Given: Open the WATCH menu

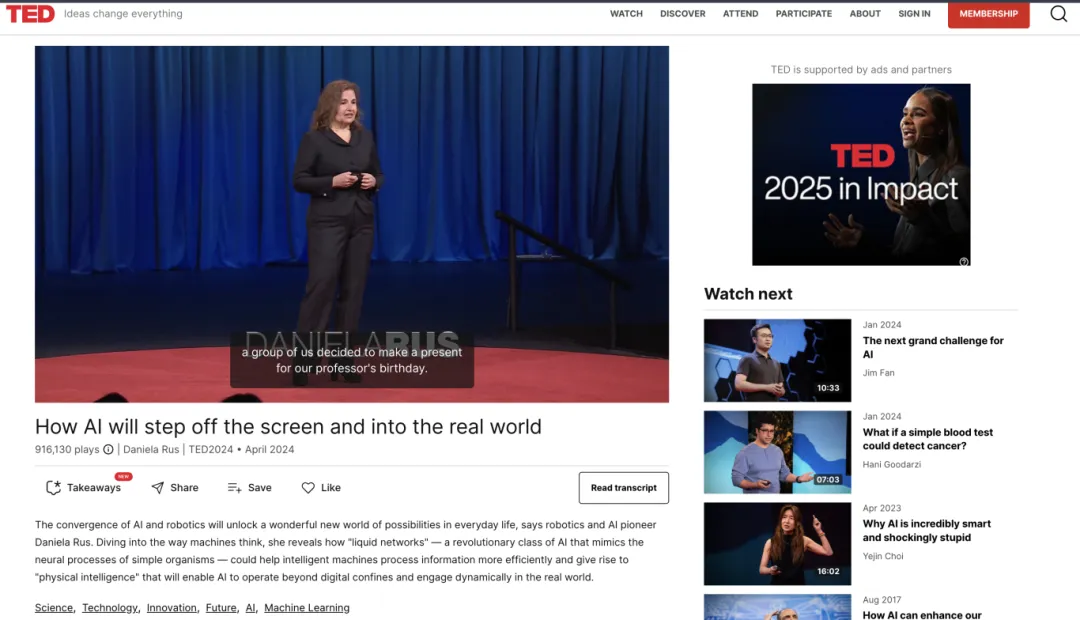Looking at the screenshot, I should coord(626,14).
